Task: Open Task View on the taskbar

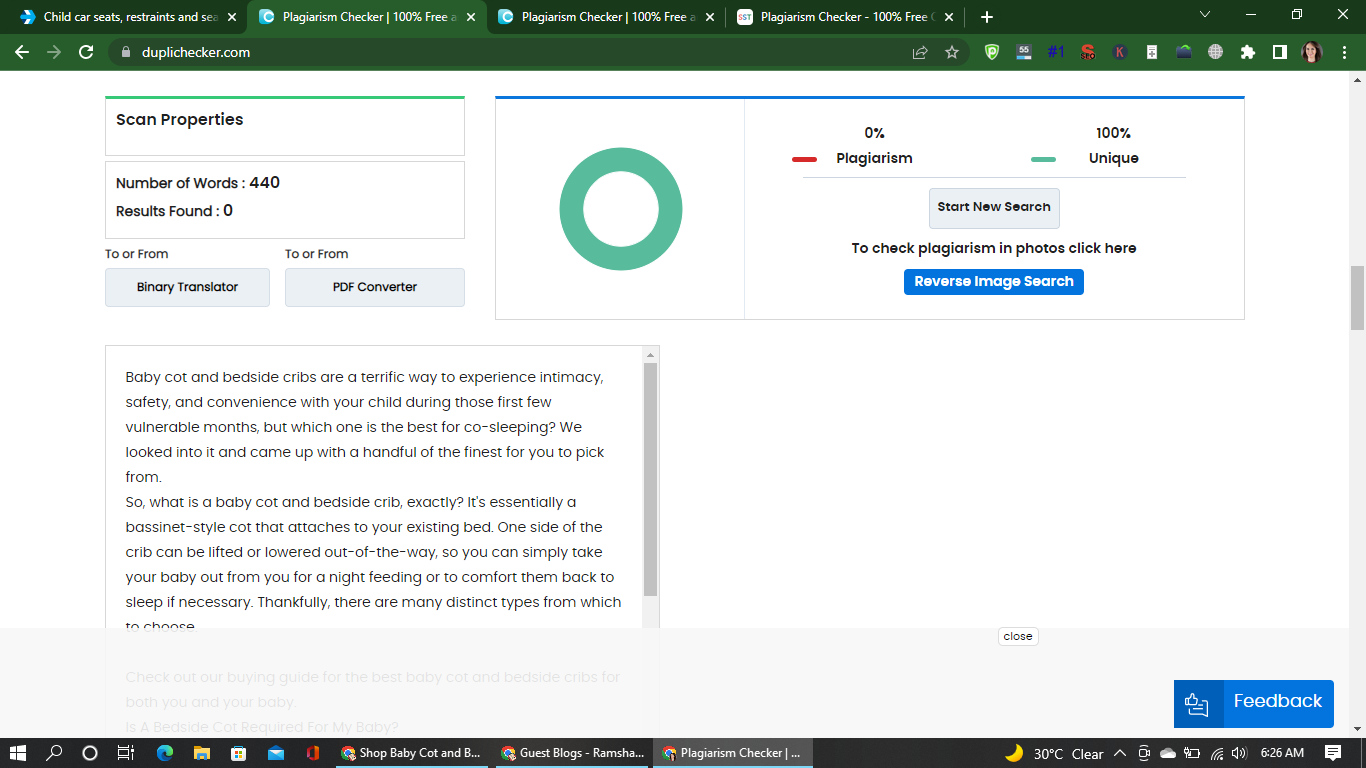Action: (126, 753)
